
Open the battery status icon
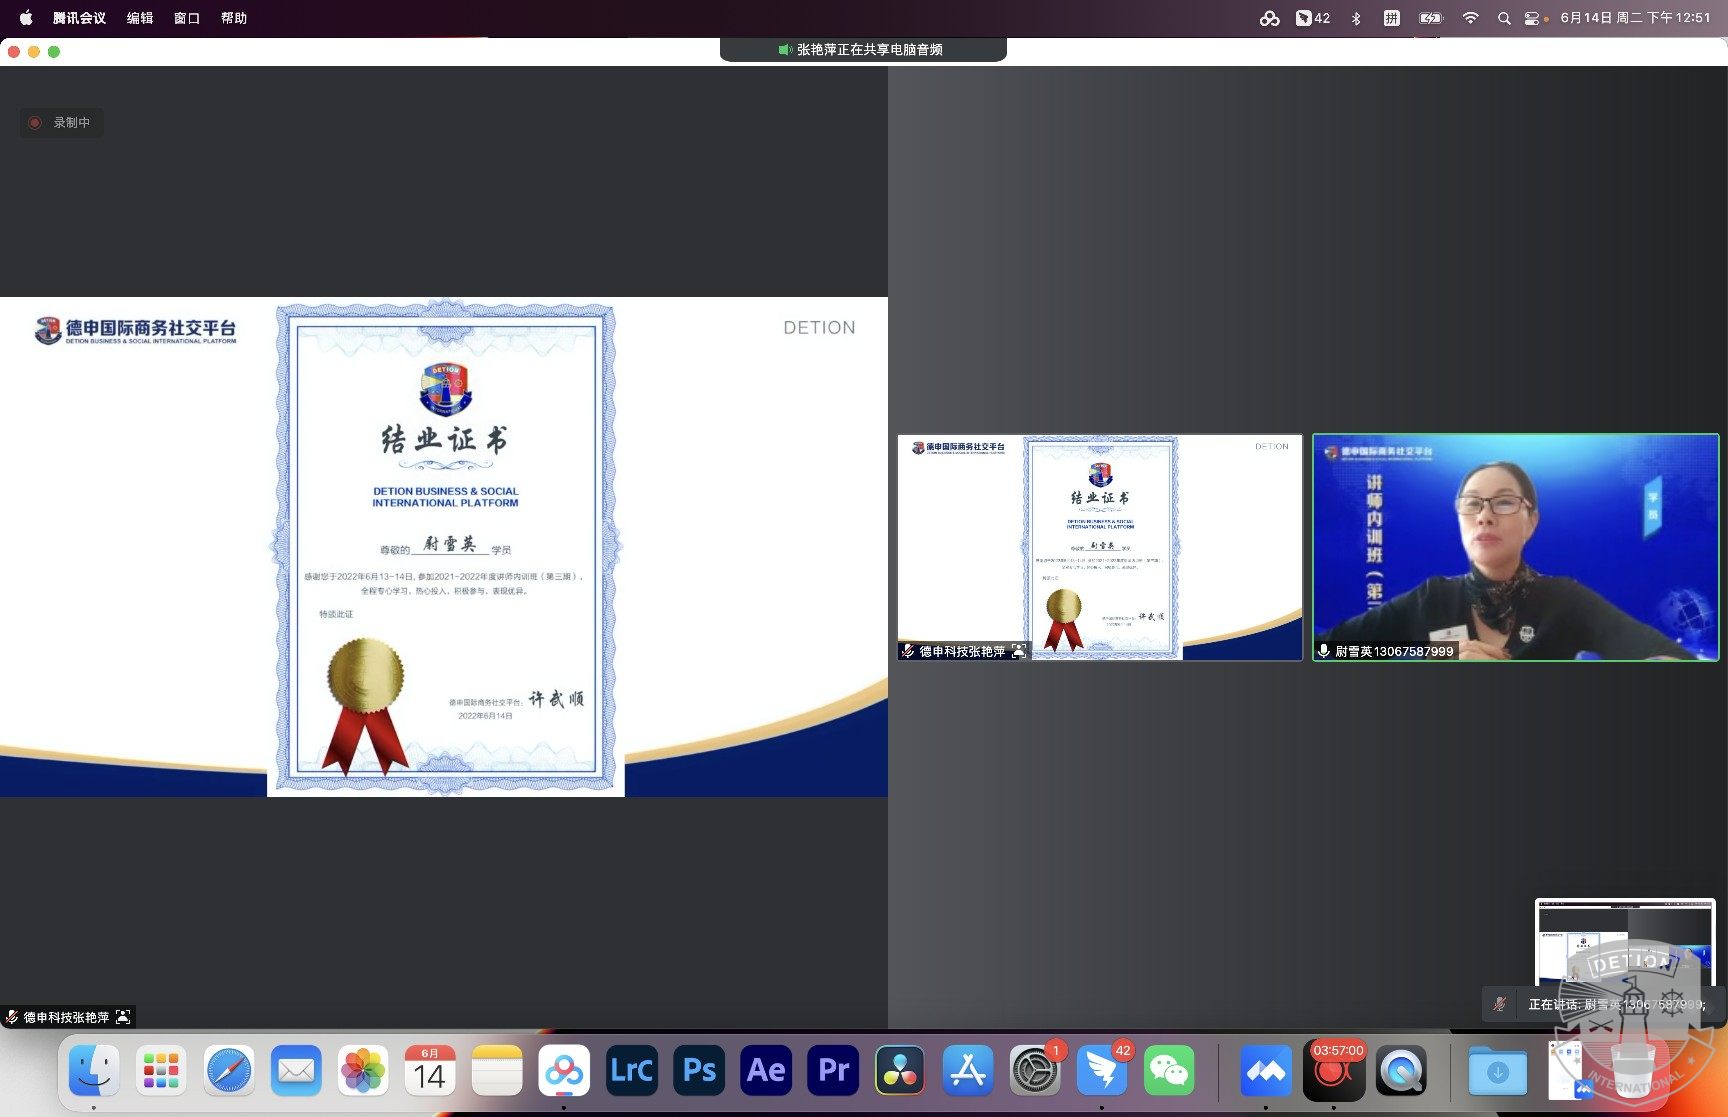1432,18
